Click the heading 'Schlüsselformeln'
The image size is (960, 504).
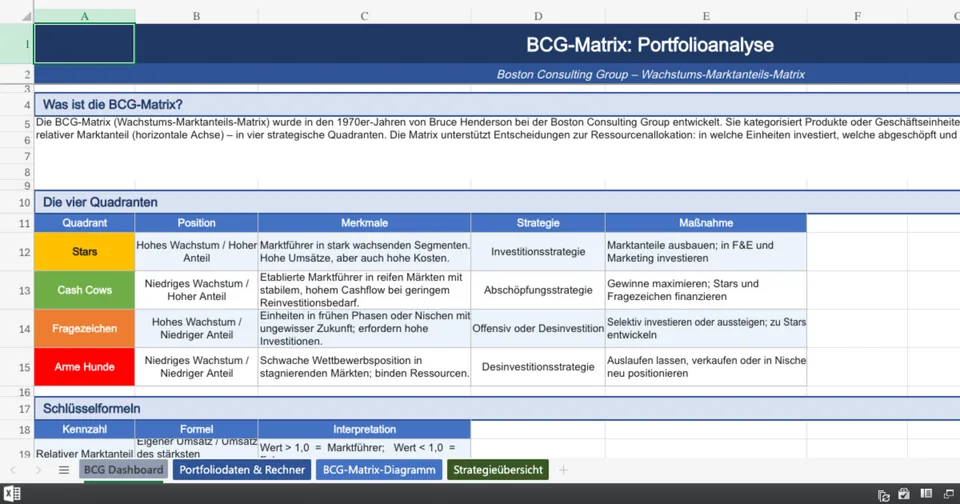pos(91,409)
